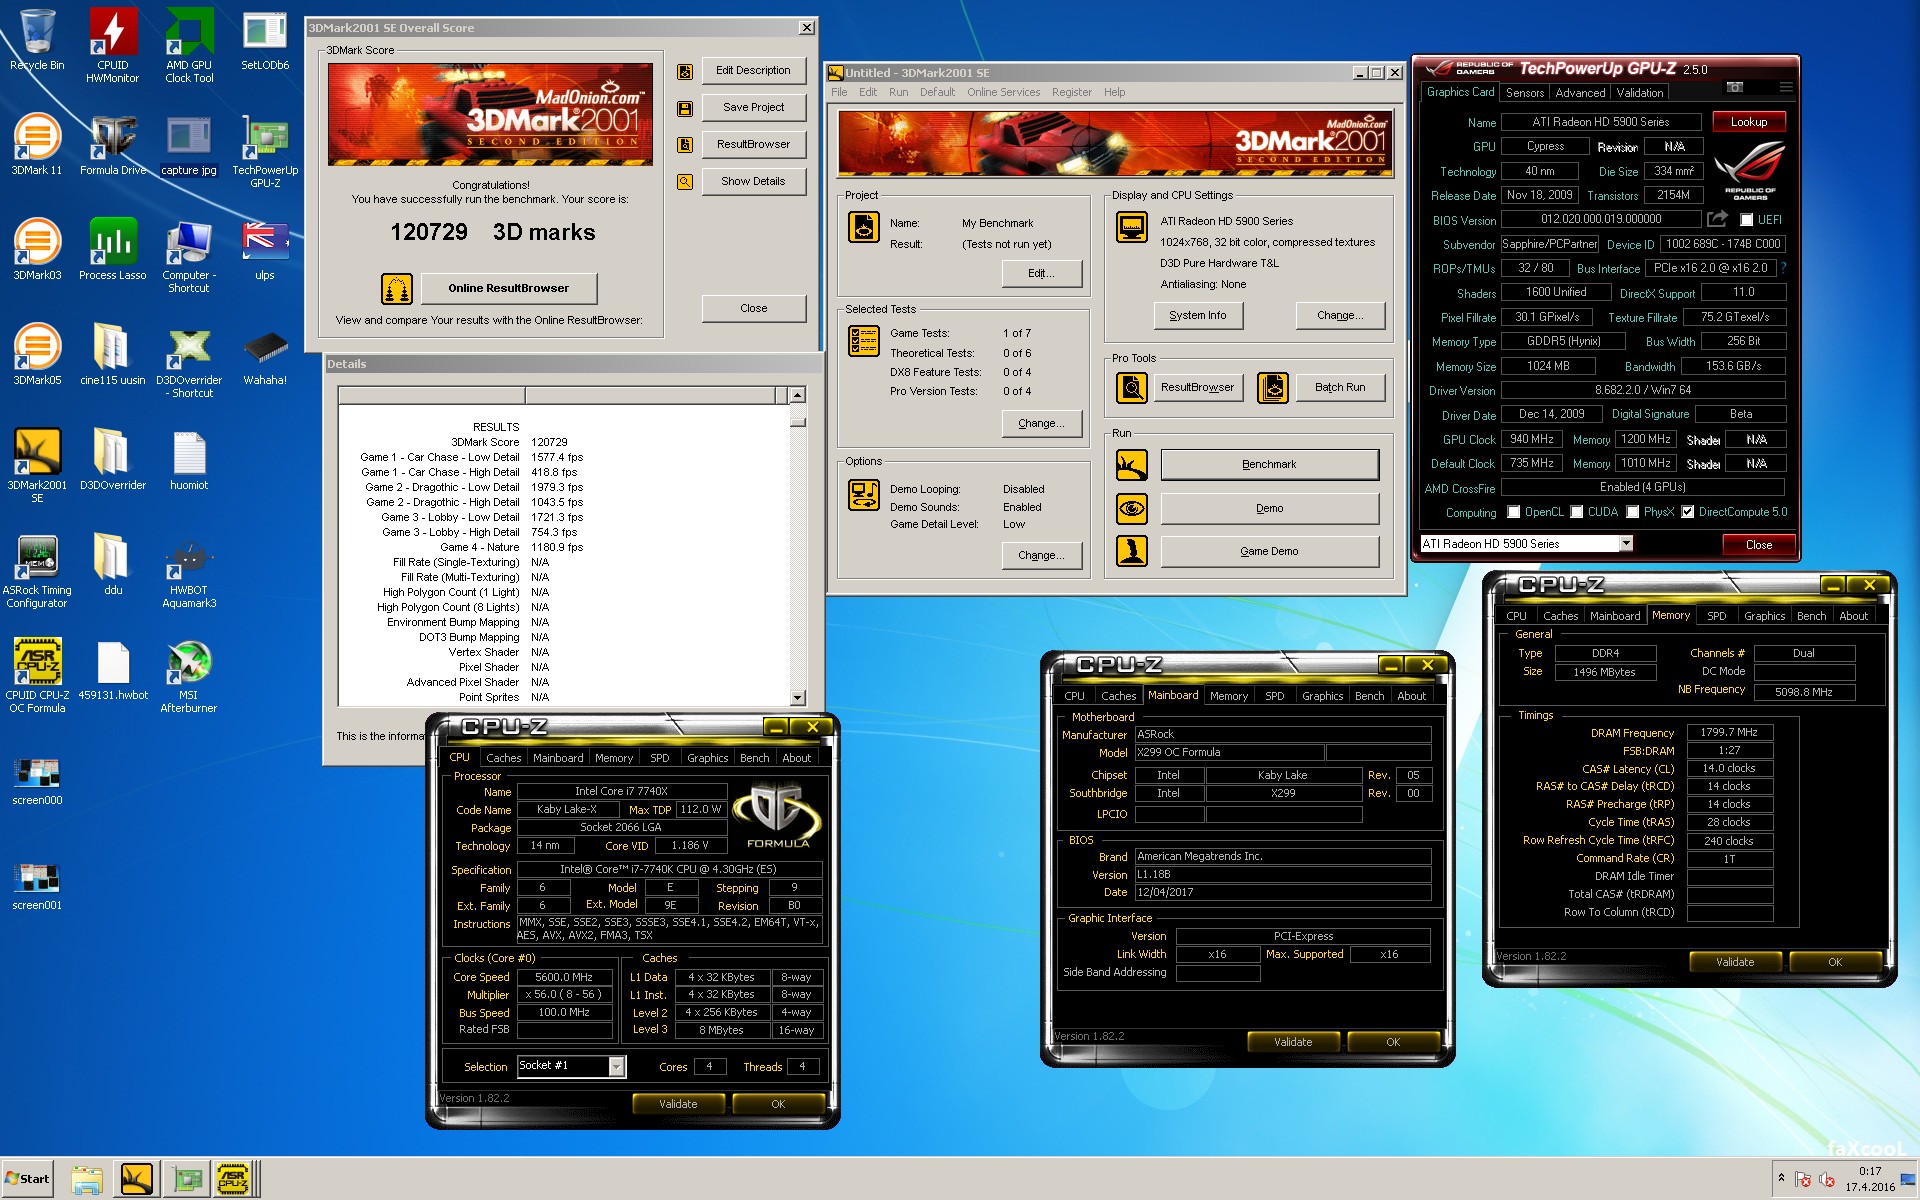This screenshot has height=1200, width=1920.
Task: Click Lookup button in GPU-Z
Action: [1749, 122]
